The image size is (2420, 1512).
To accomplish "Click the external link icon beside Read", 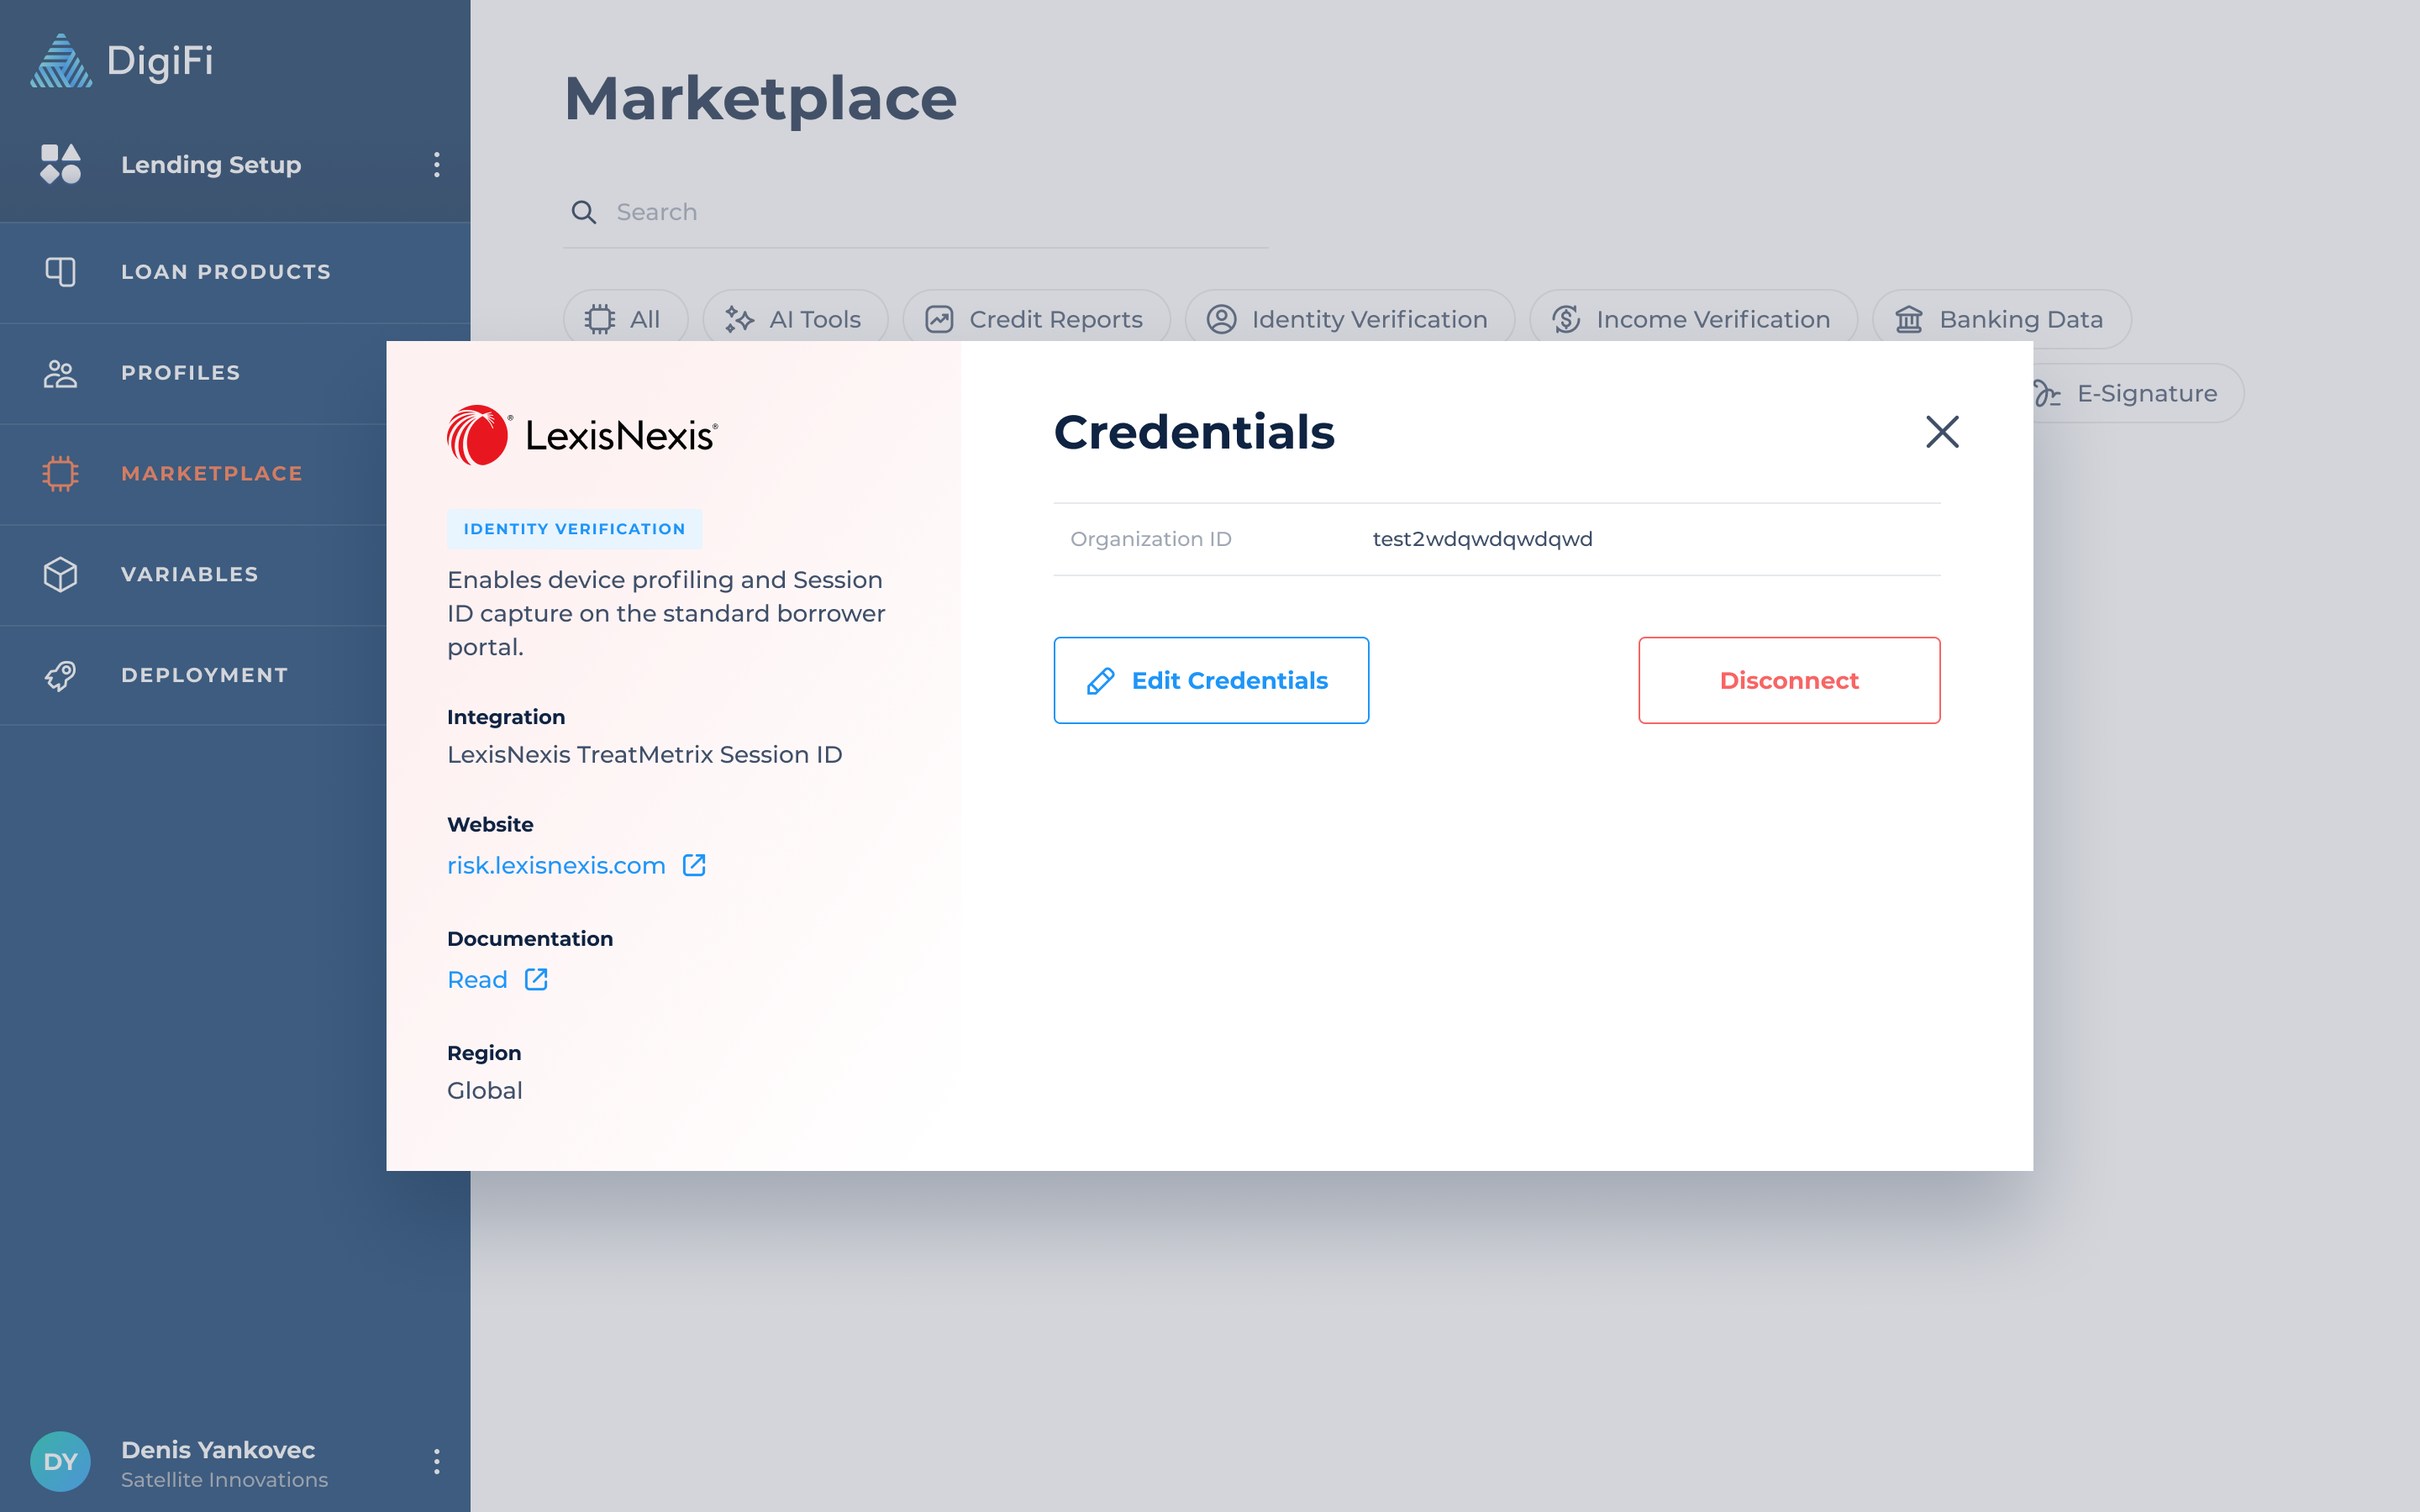I will (536, 980).
